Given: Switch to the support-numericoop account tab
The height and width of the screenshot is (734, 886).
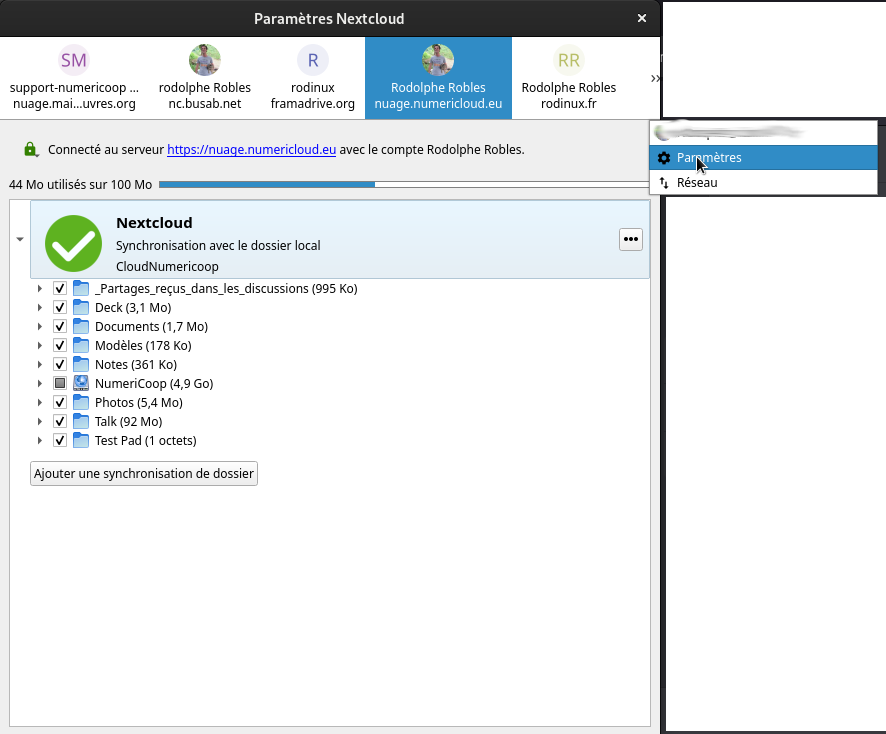Looking at the screenshot, I should click(74, 78).
